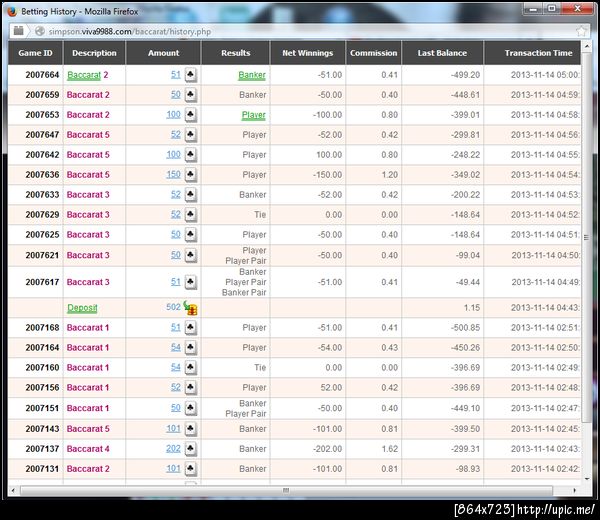
Task: Click the Last Balance column header
Action: click(442, 53)
